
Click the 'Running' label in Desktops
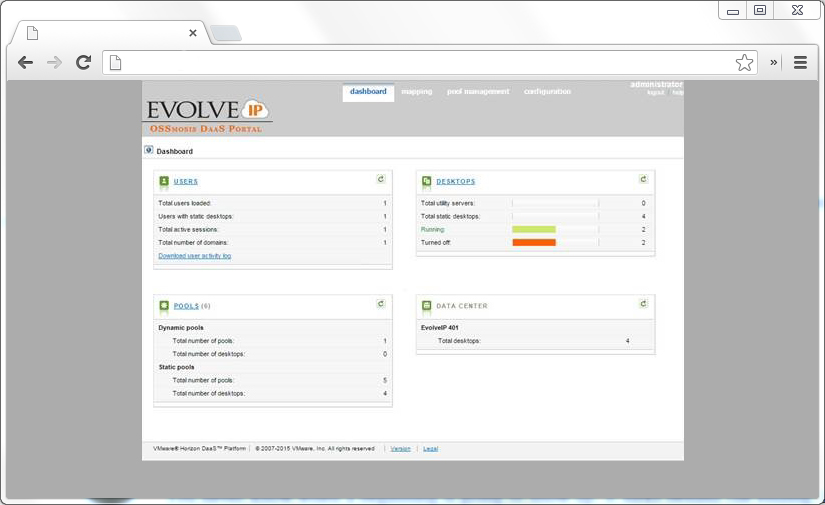[x=432, y=229]
